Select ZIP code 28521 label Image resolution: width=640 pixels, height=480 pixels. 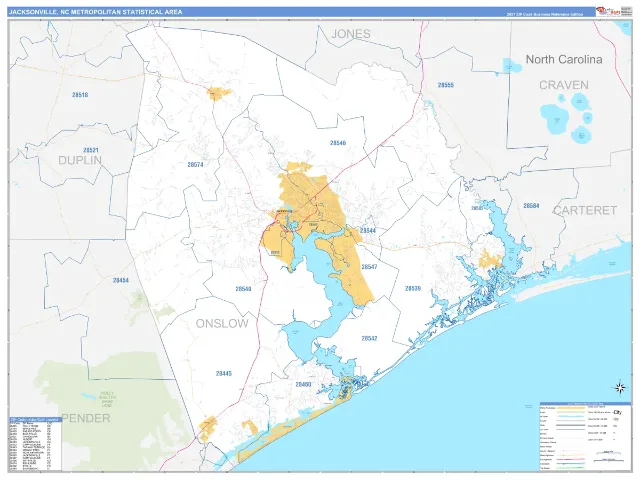91,150
